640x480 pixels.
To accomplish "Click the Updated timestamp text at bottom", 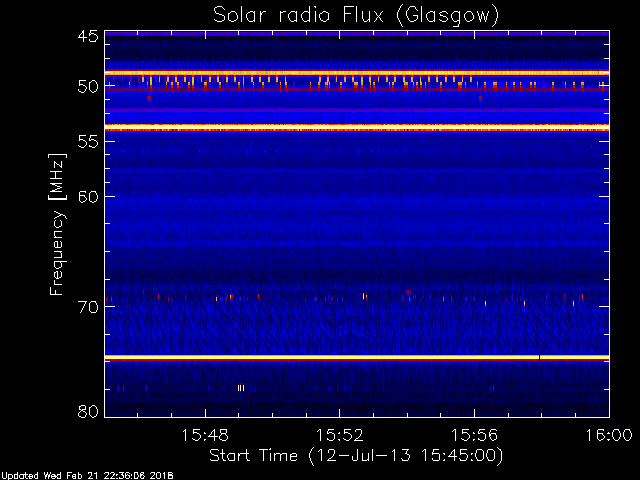I will 87,476.
